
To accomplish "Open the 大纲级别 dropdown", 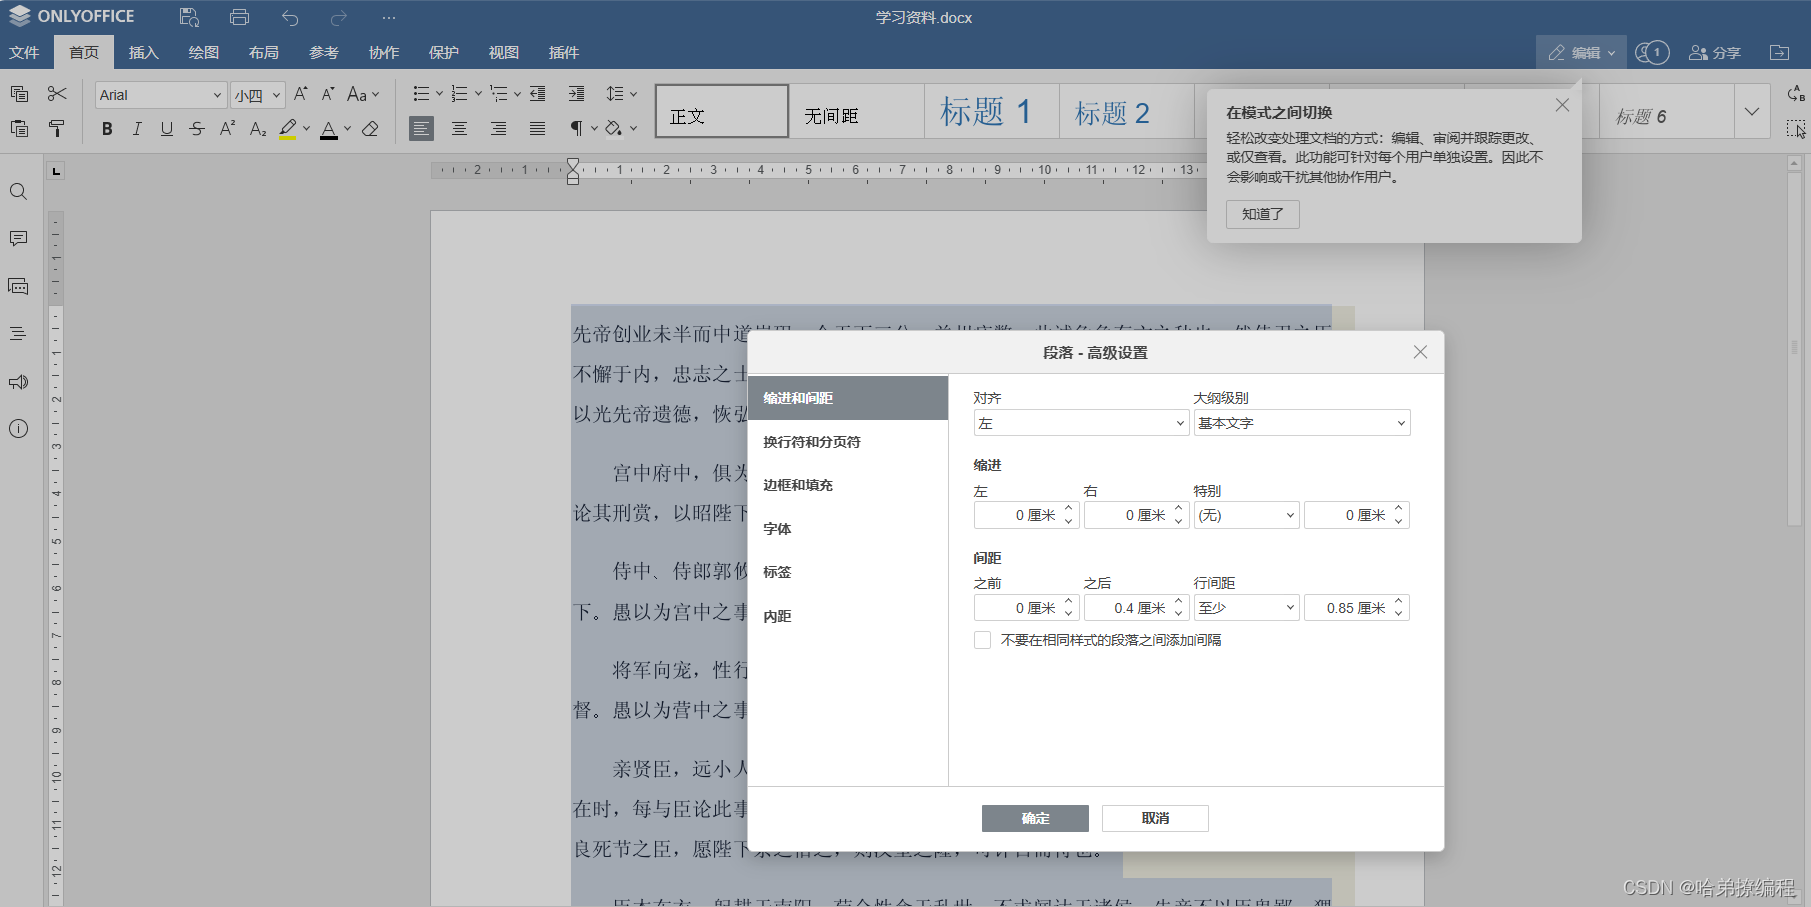I will (1302, 423).
